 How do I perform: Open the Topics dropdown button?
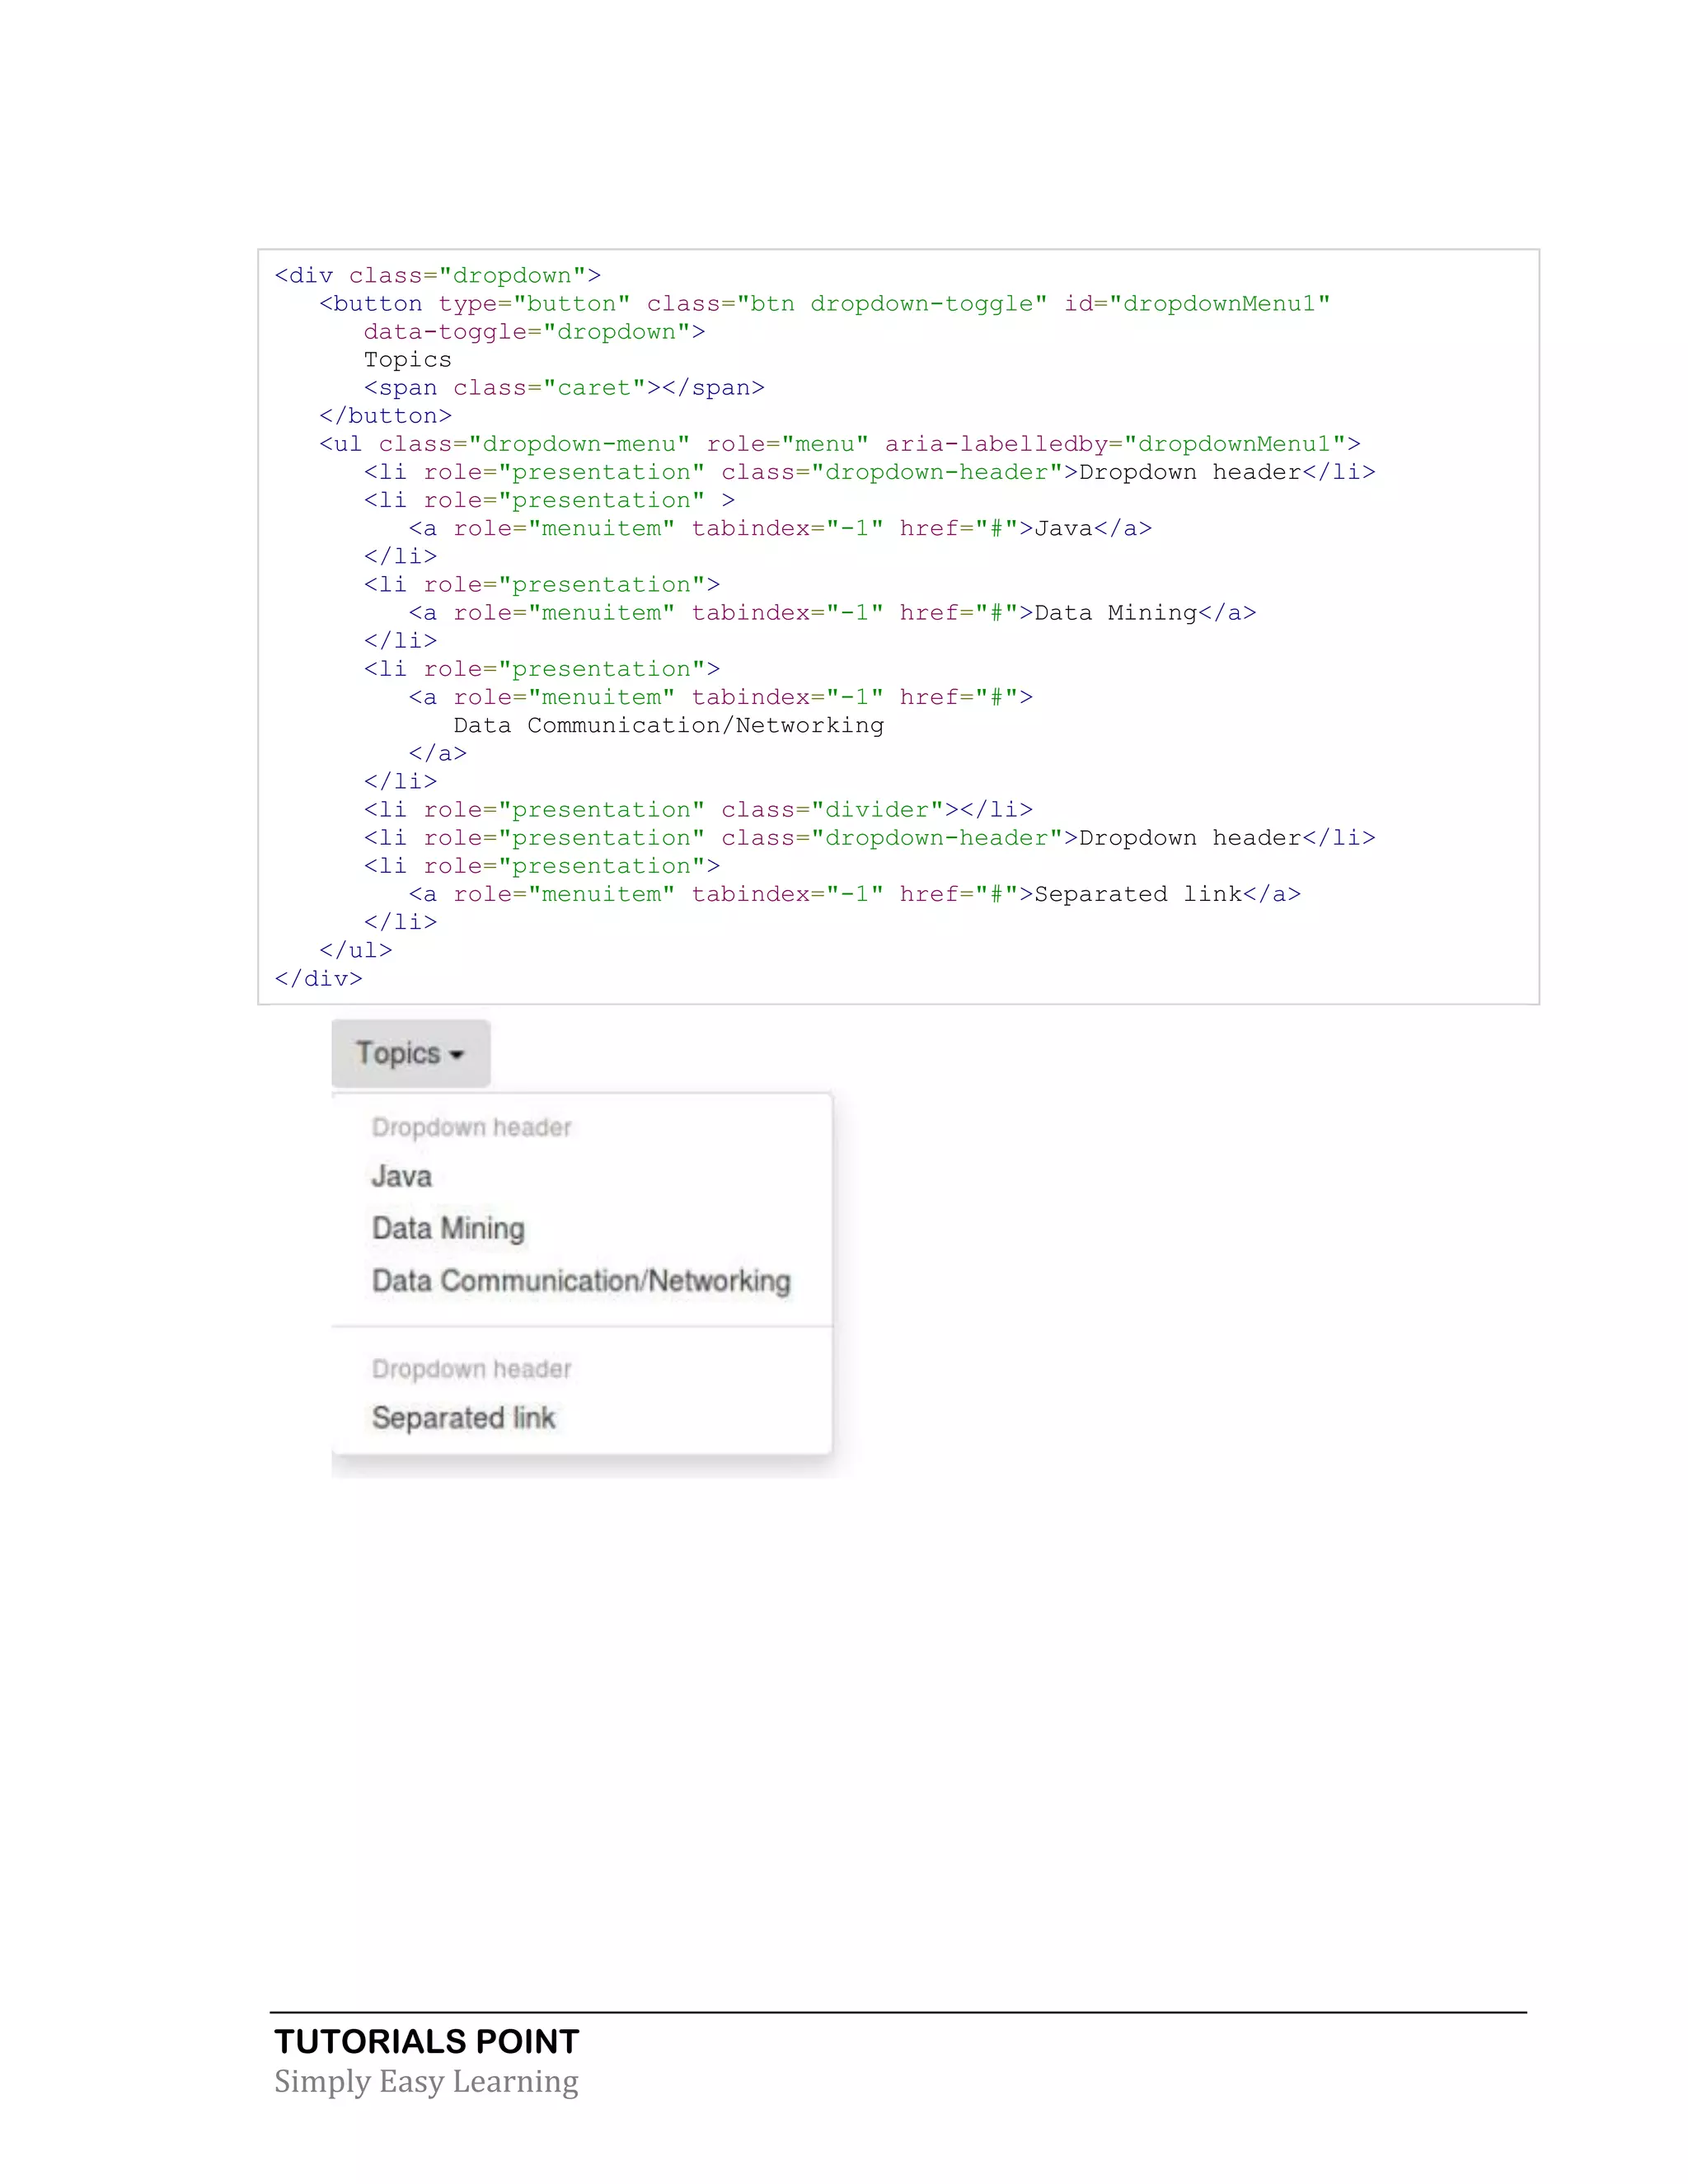click(411, 1053)
